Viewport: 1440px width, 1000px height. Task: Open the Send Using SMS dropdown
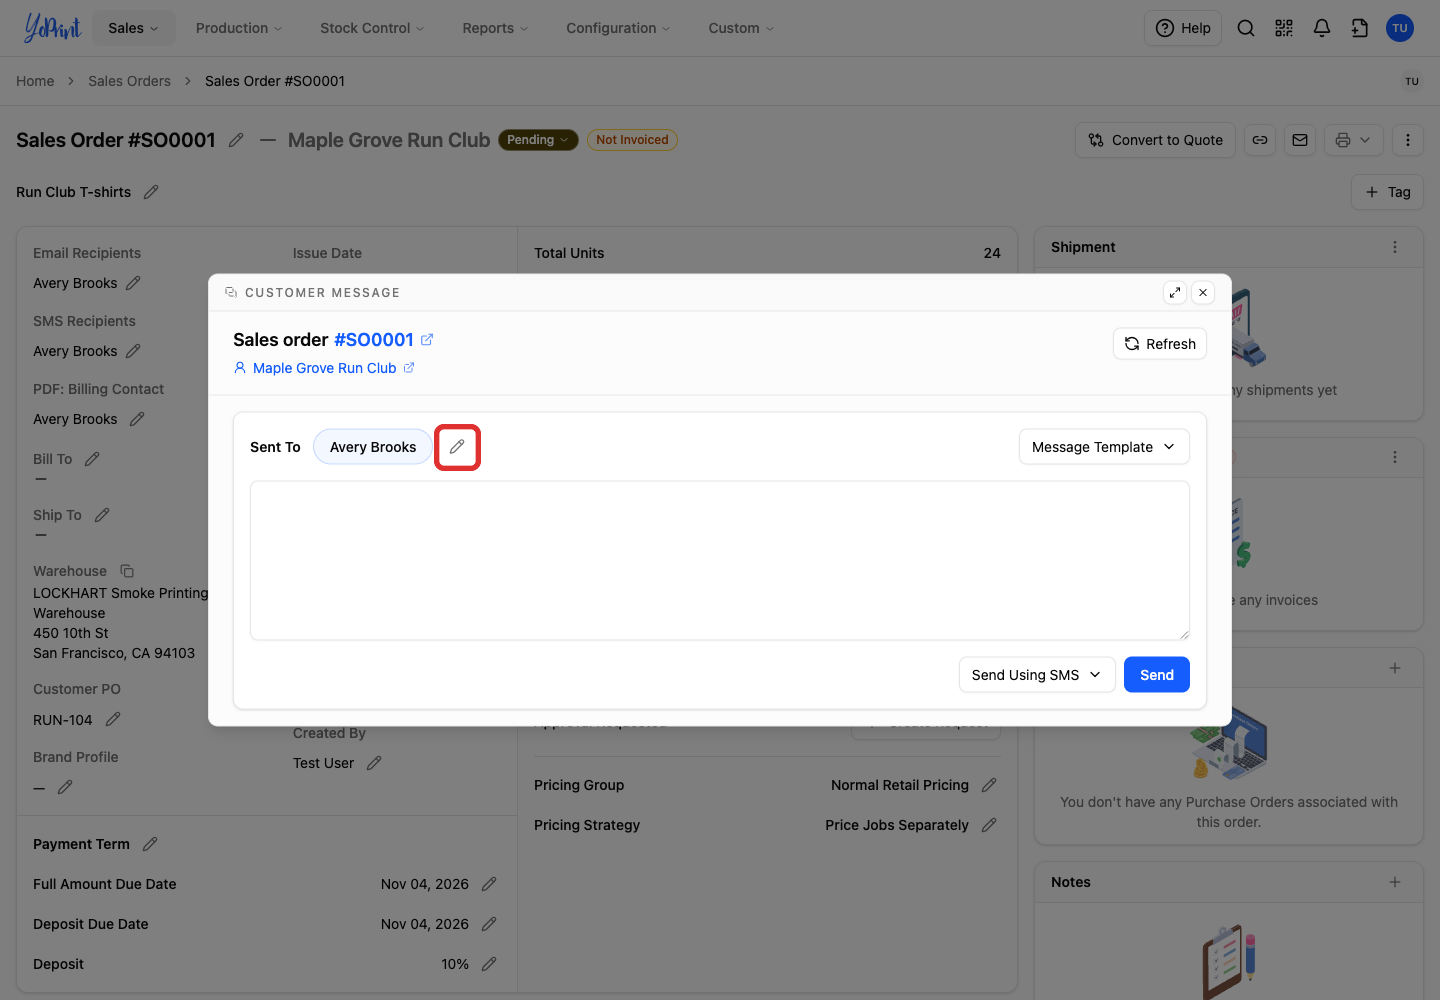point(1037,675)
